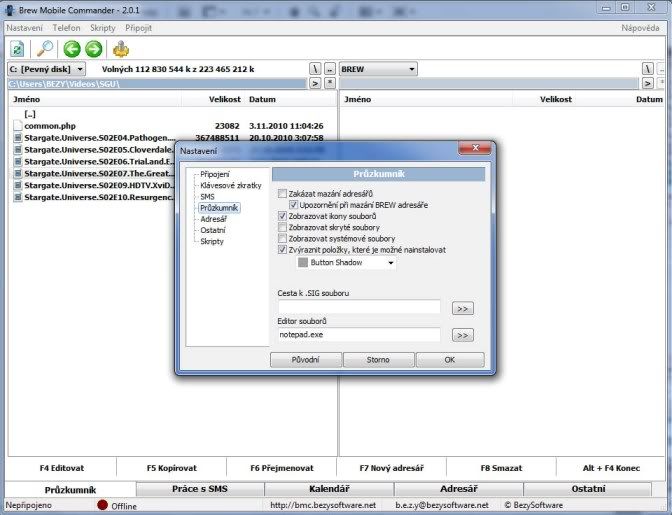The width and height of the screenshot is (672, 515).
Task: Click the video icon of Stargate.Universe.S02E05.Cloverdale
Action: tap(18, 150)
